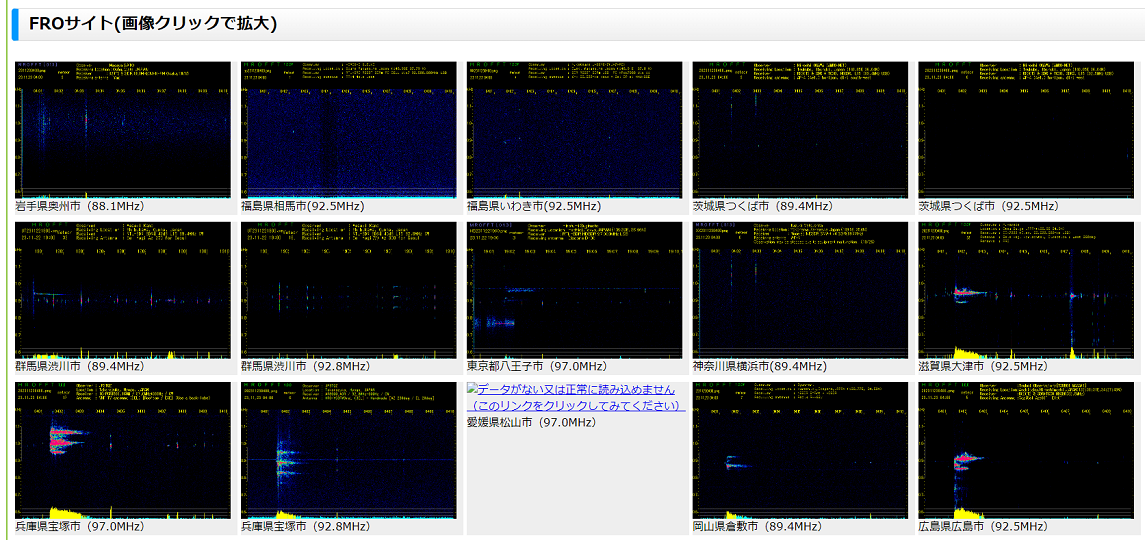
Task: Enlarge the 福島県相馬市 92.5MHz spectrogram image
Action: (x=349, y=130)
